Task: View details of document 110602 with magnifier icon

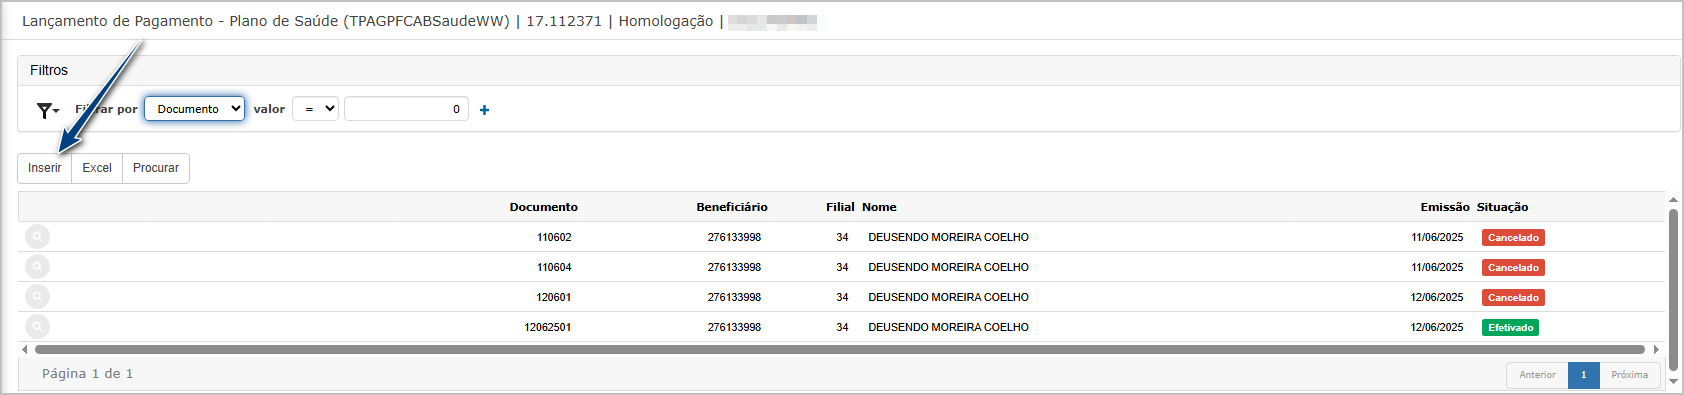Action: coord(37,237)
